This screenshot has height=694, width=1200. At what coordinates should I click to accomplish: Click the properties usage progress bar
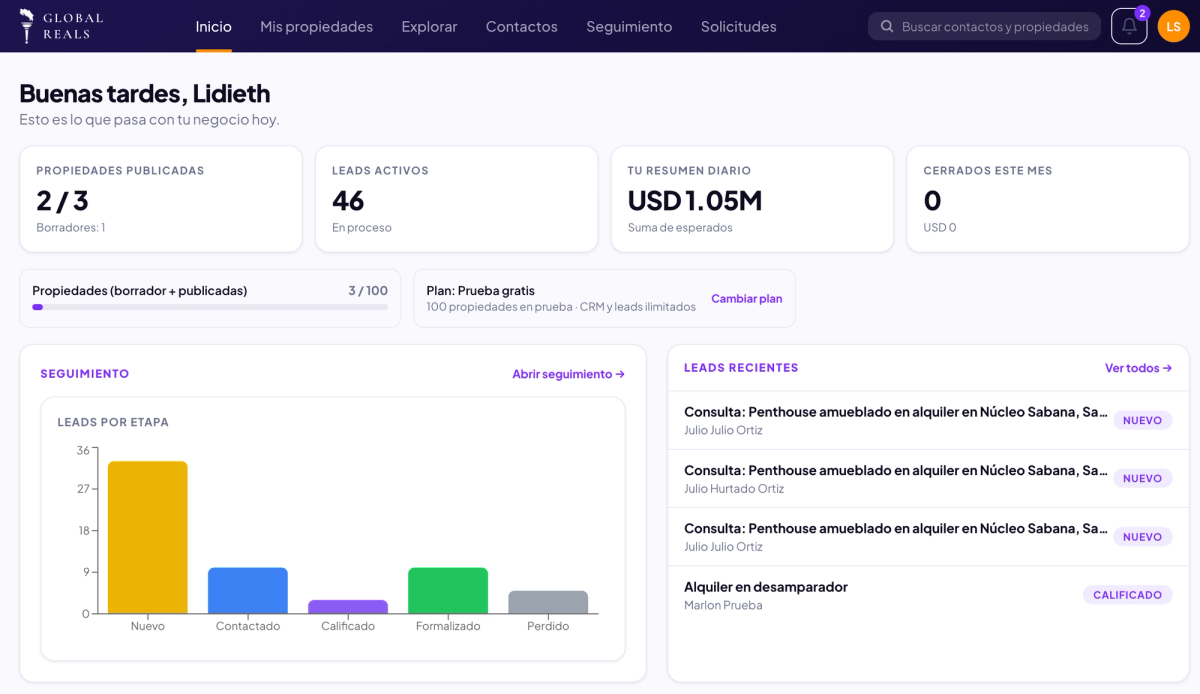tap(210, 307)
